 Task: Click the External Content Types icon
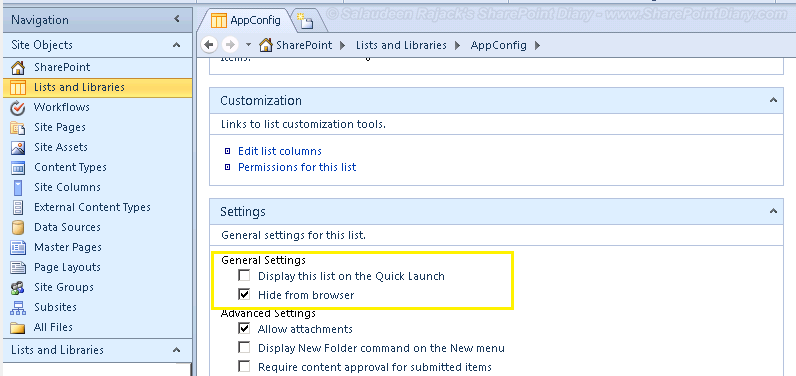click(18, 208)
